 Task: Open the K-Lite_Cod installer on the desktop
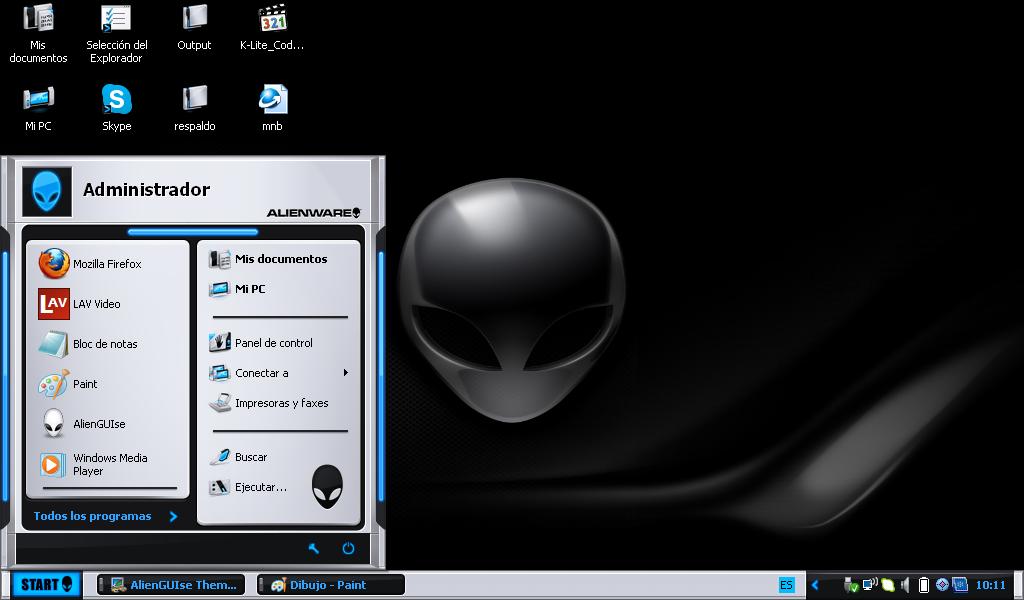tap(272, 18)
